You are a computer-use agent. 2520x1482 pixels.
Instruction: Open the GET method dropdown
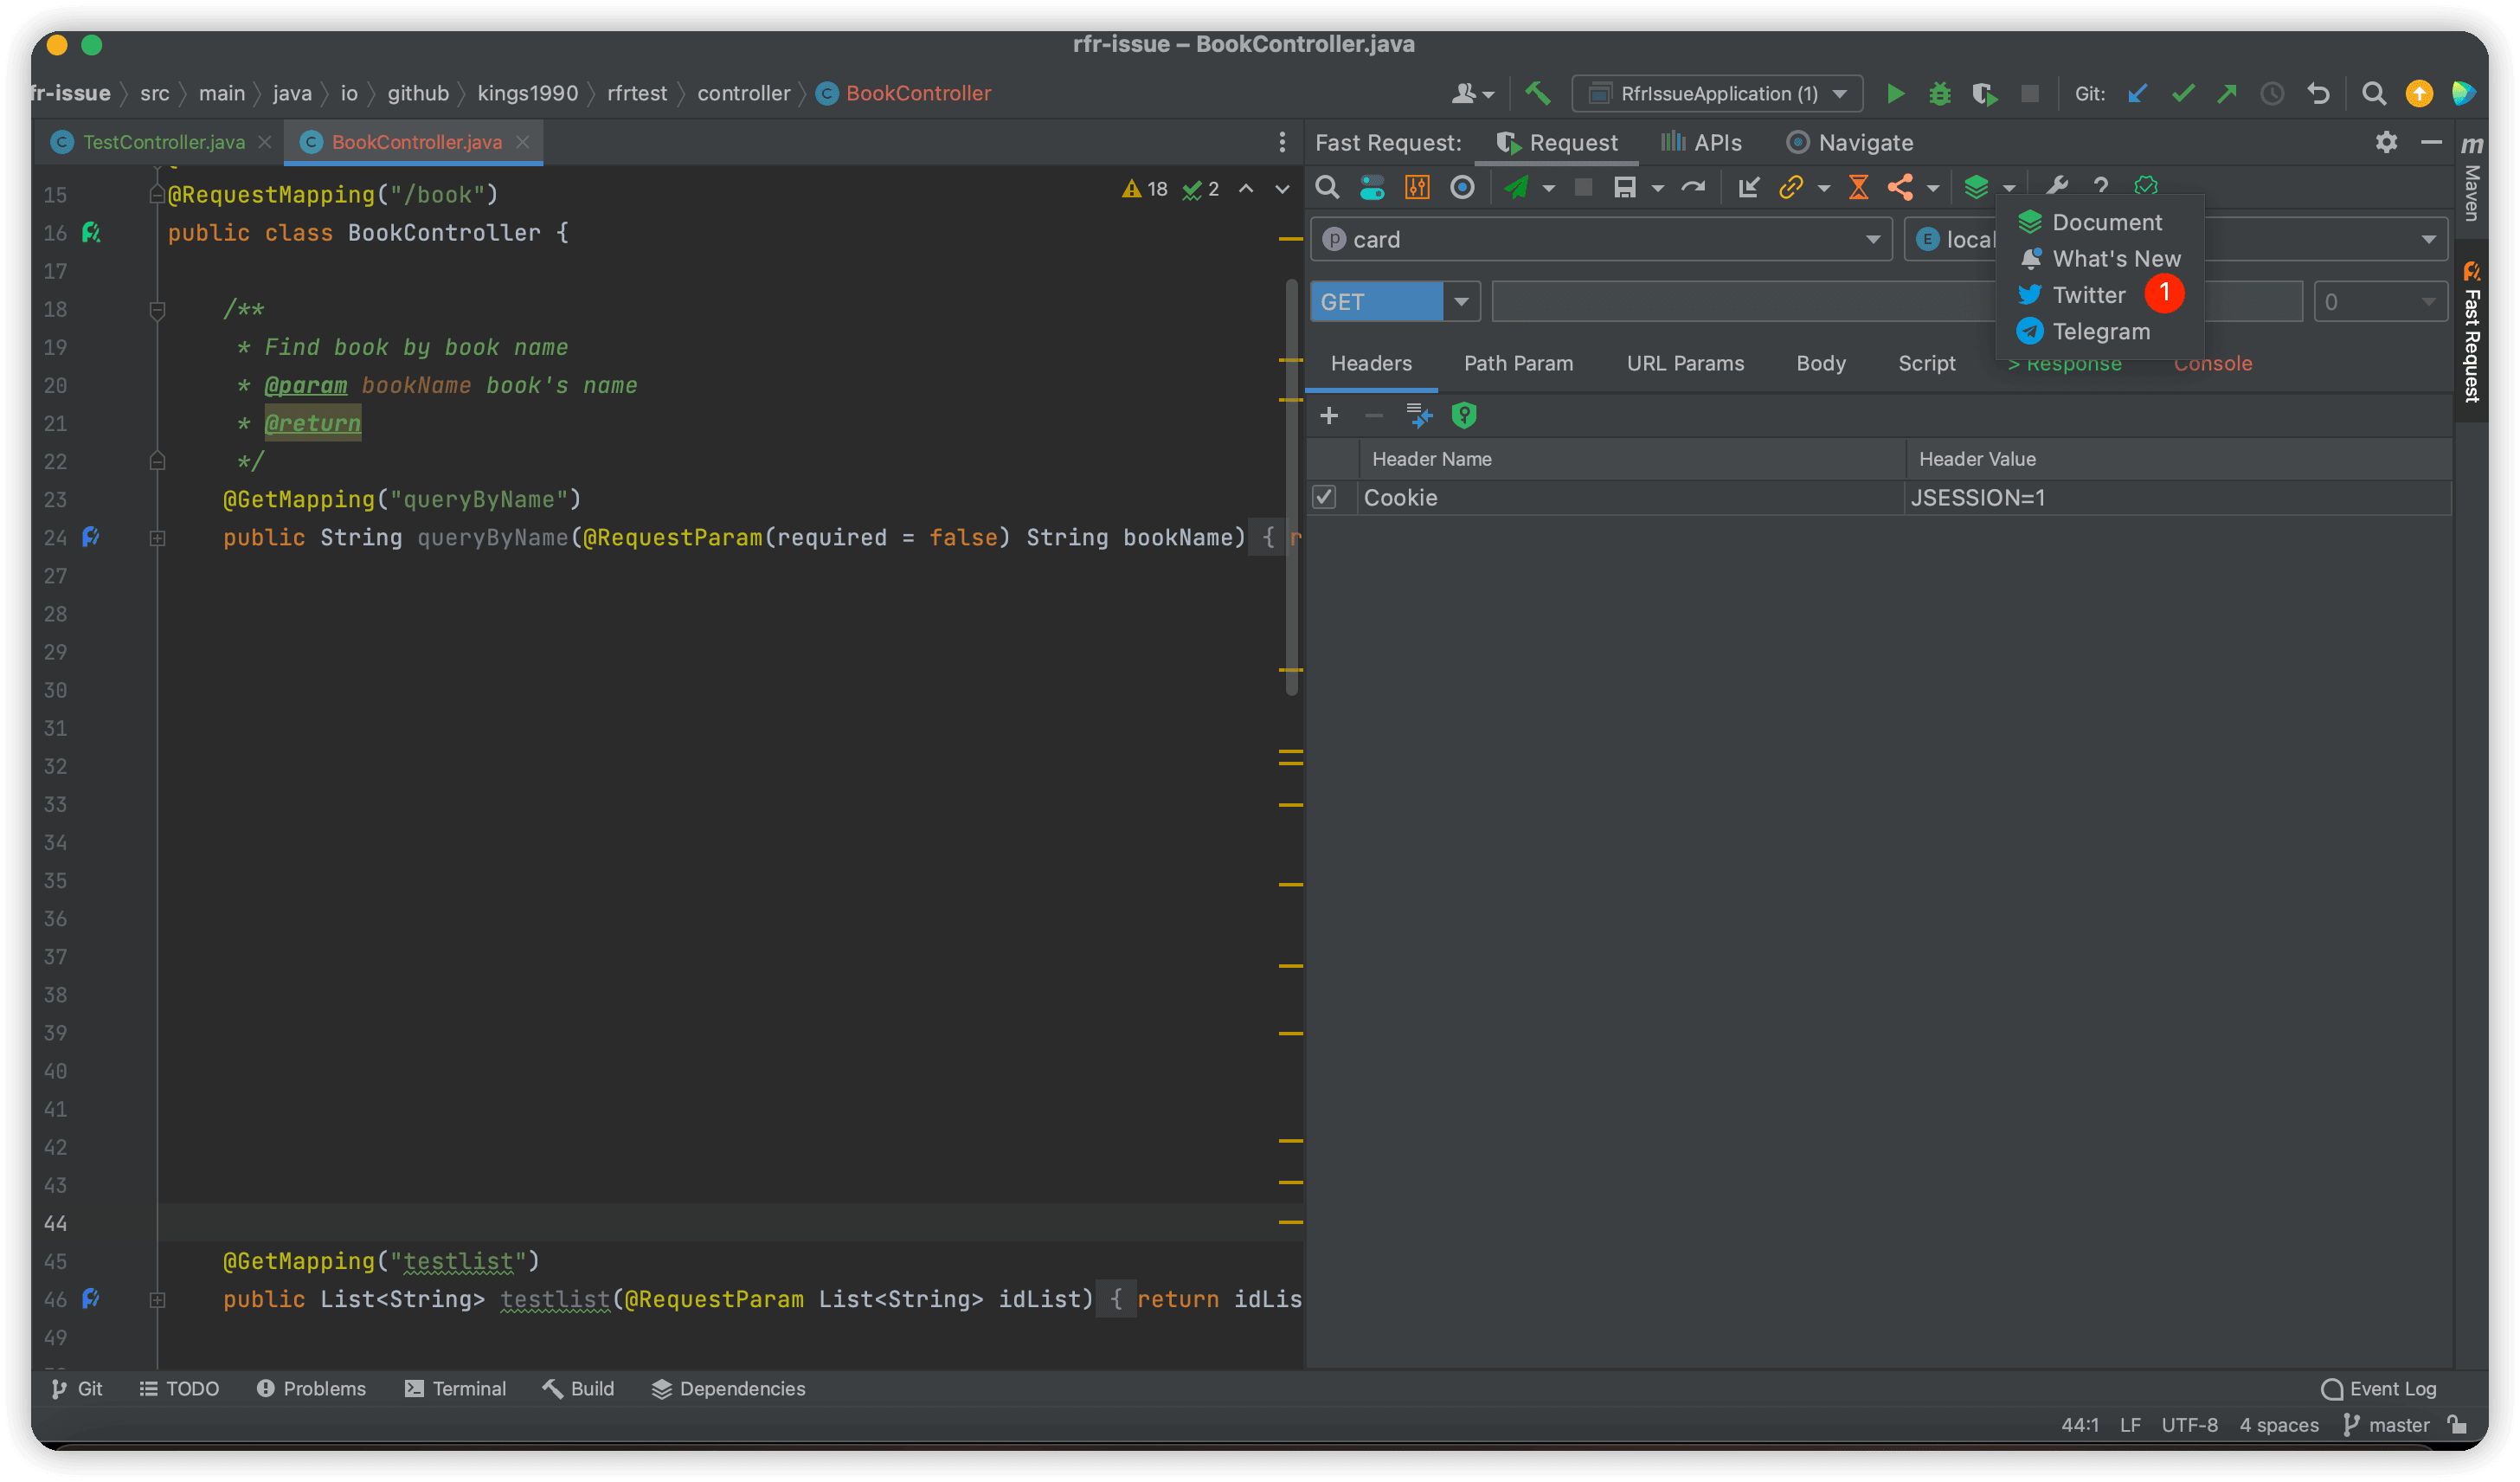point(1461,301)
